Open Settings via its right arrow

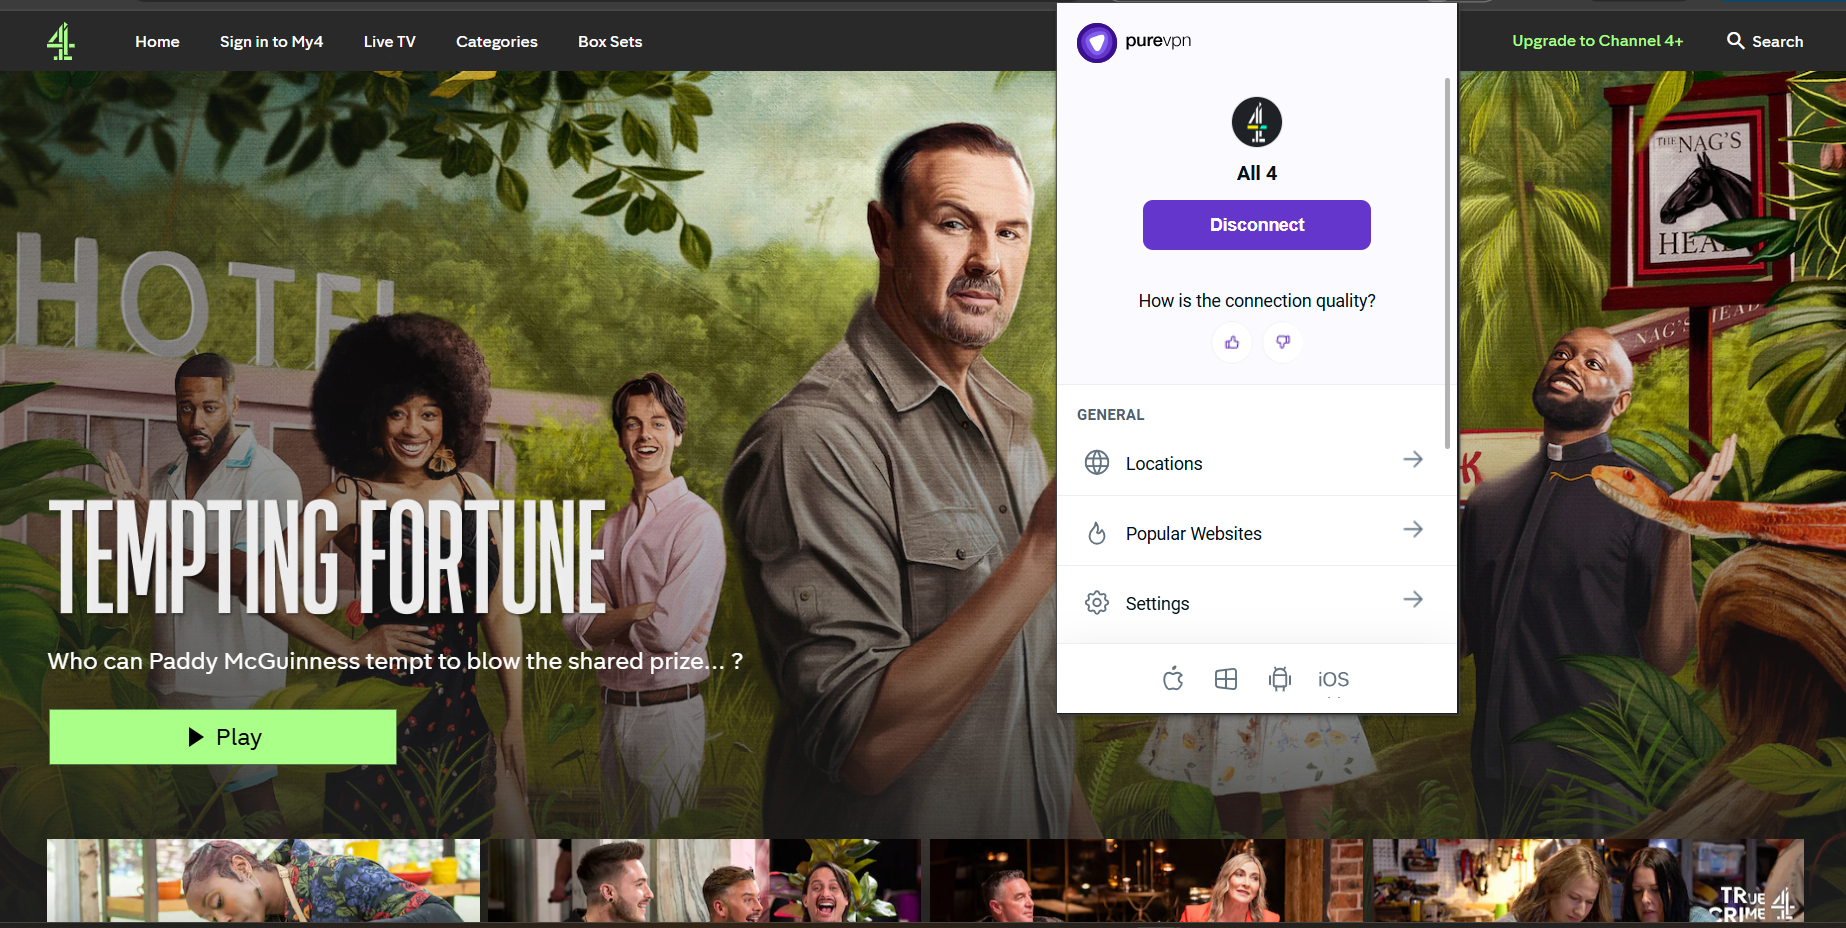pos(1412,600)
